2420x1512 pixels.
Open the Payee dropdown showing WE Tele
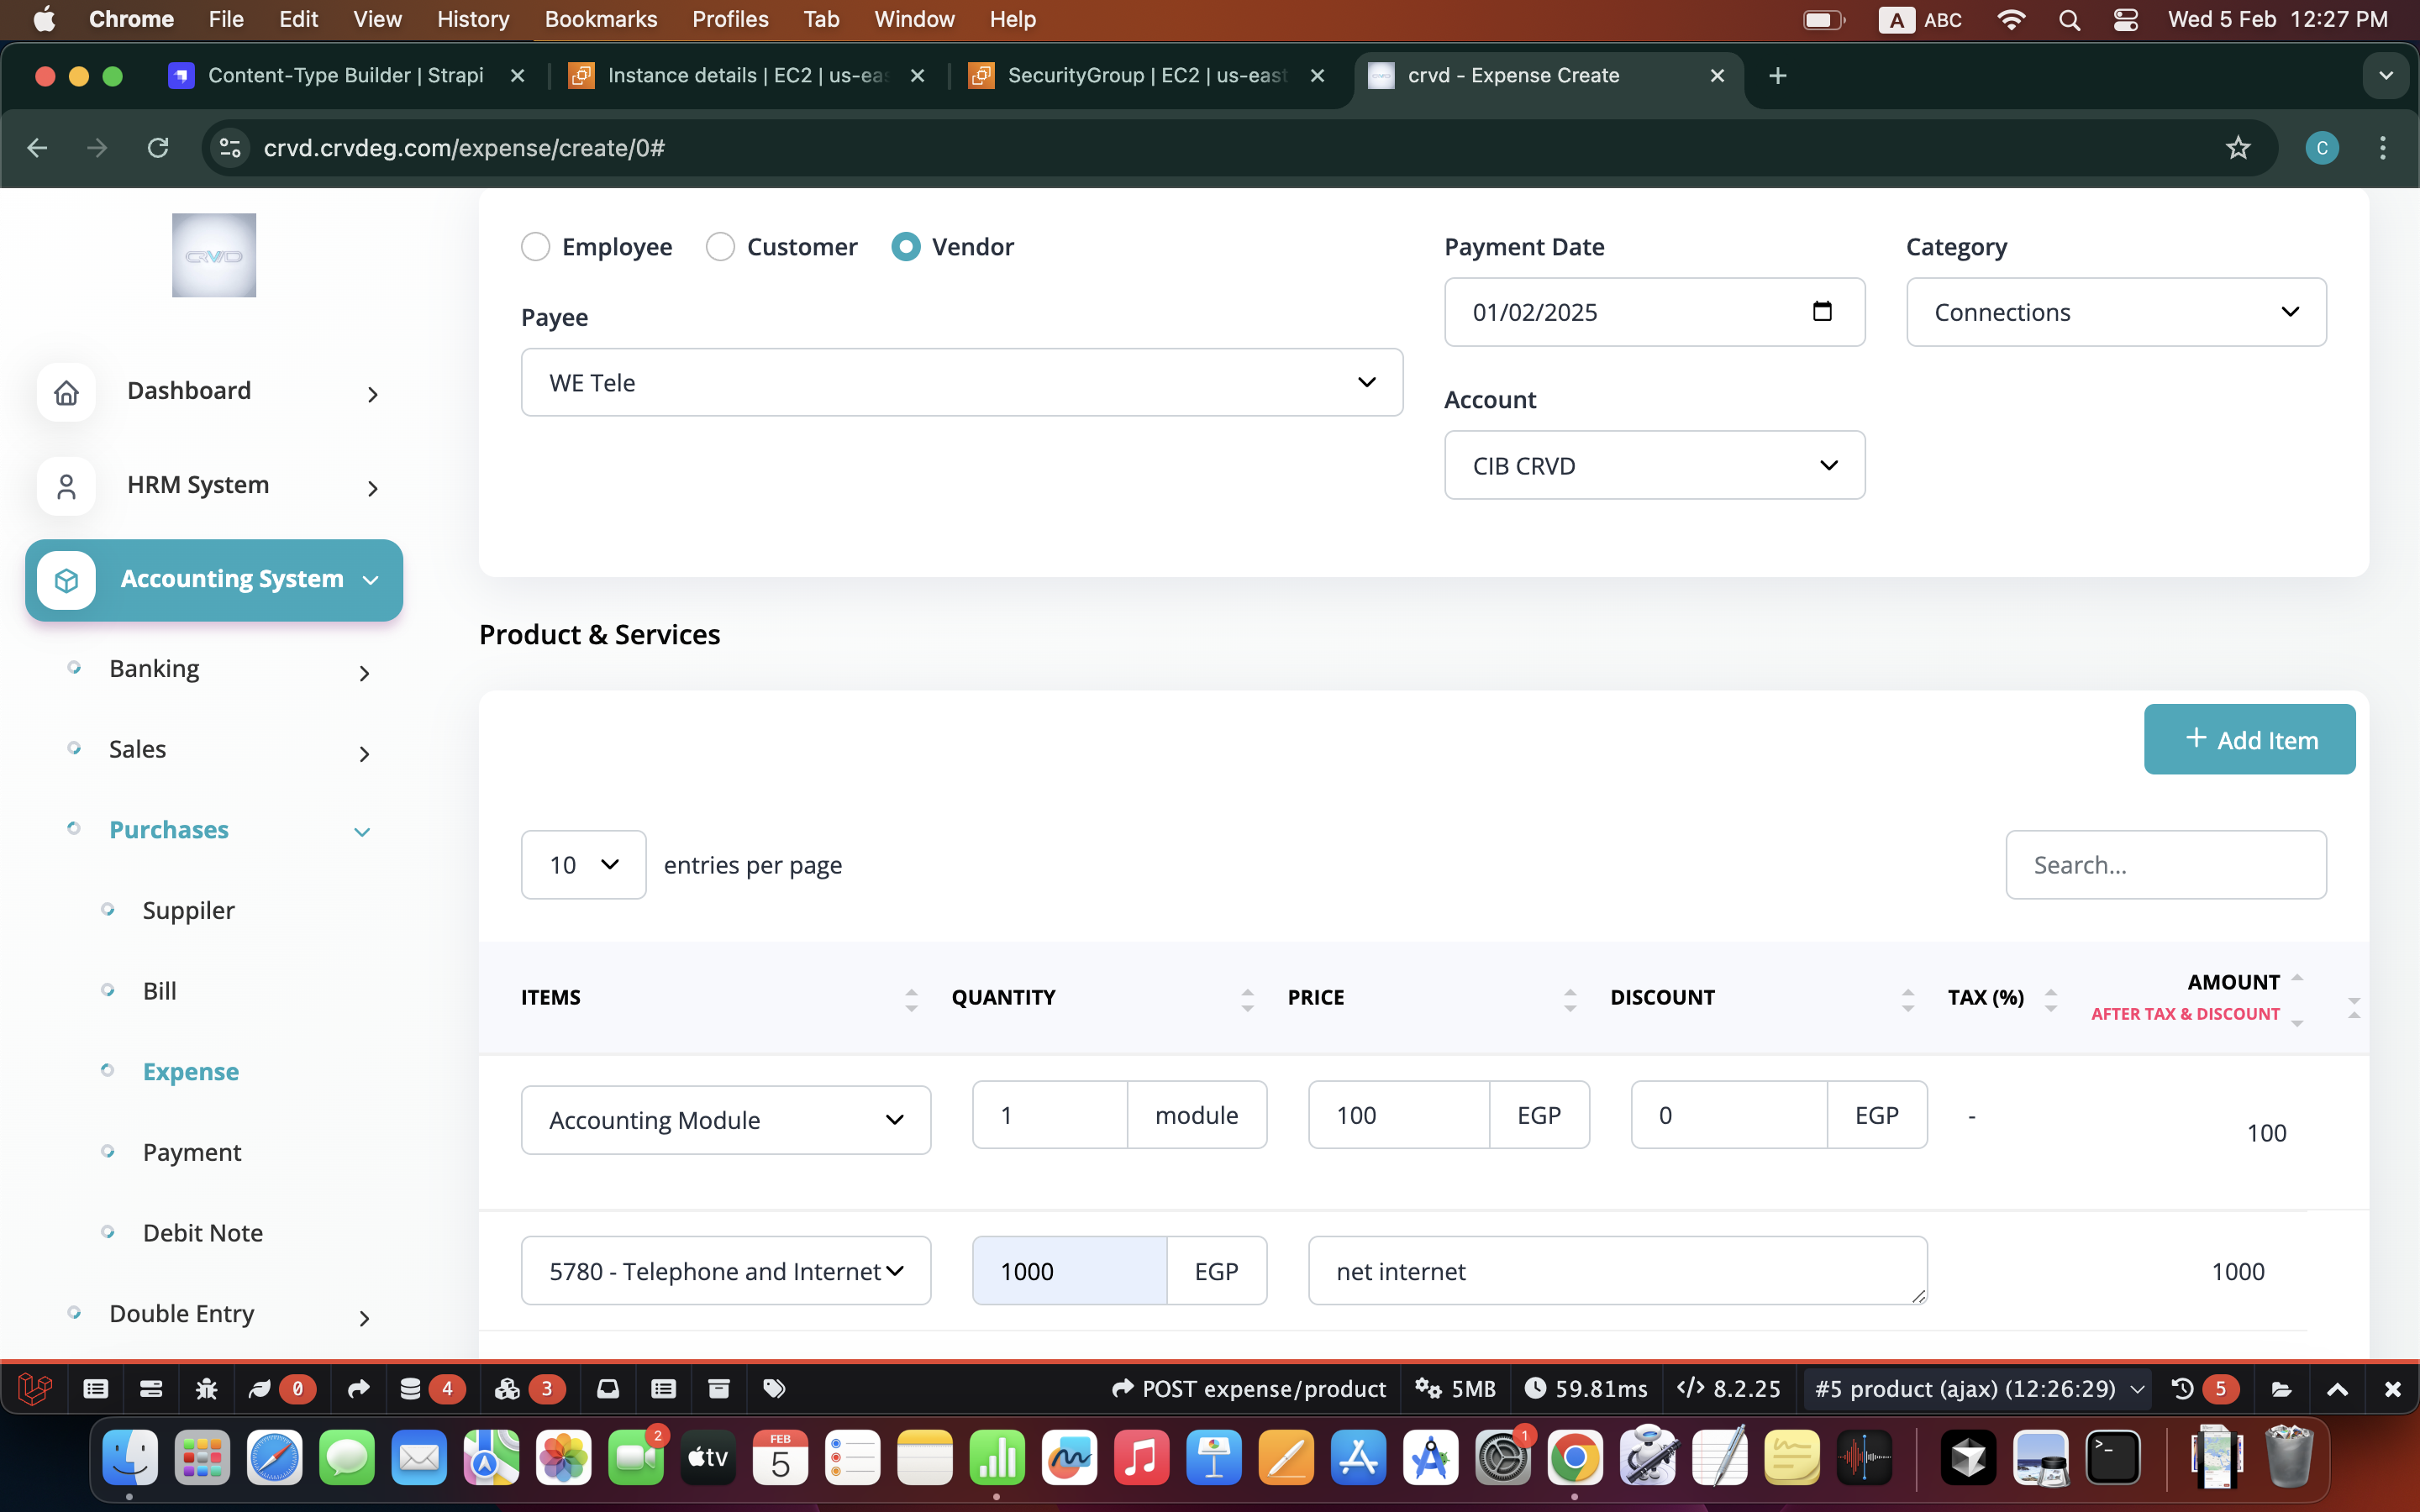[961, 382]
